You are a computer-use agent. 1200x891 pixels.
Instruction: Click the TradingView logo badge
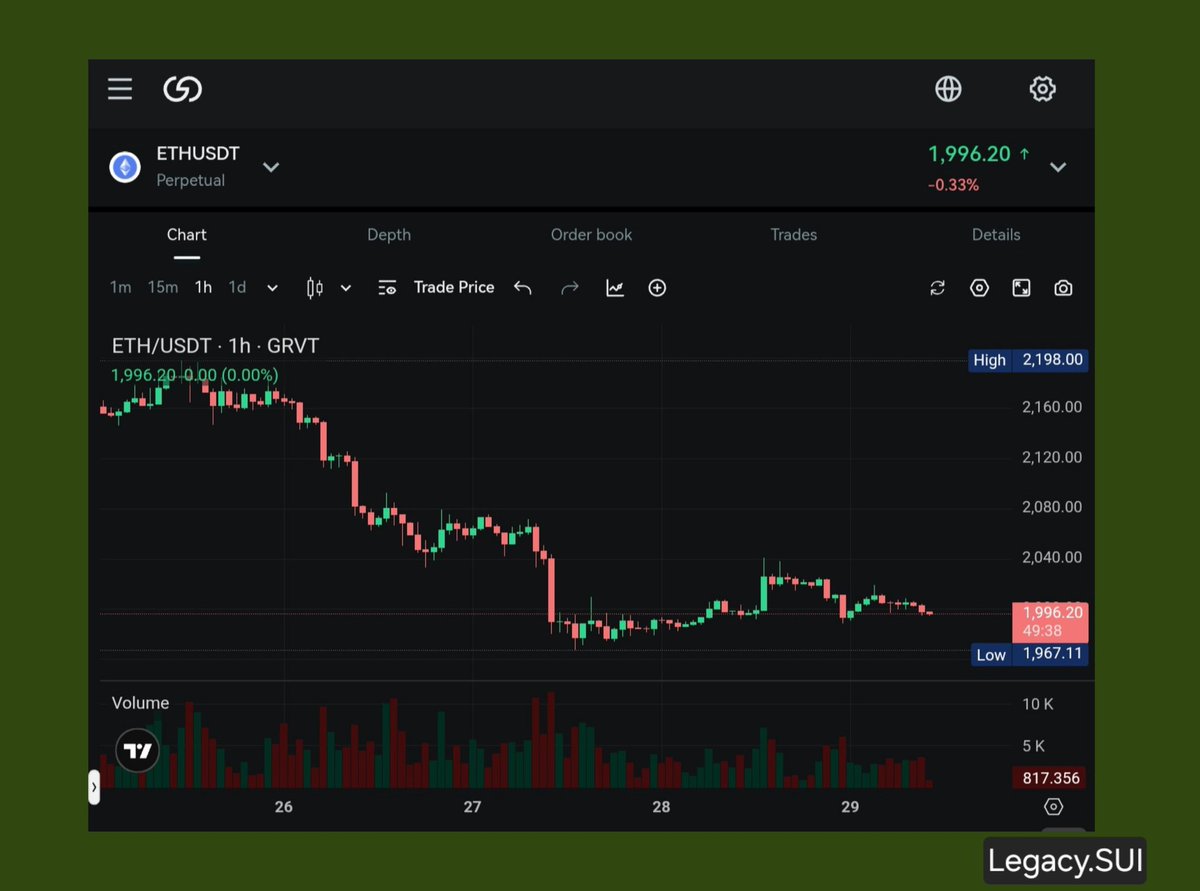[x=138, y=750]
